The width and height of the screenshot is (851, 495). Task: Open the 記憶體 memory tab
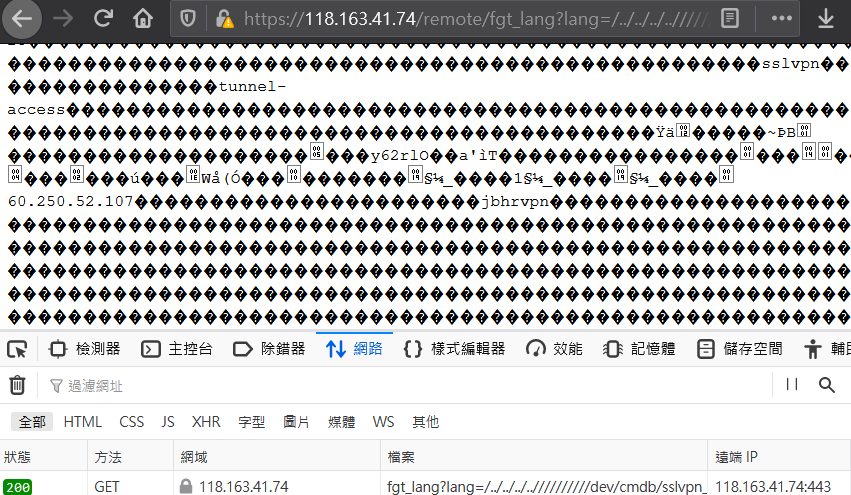coord(639,349)
